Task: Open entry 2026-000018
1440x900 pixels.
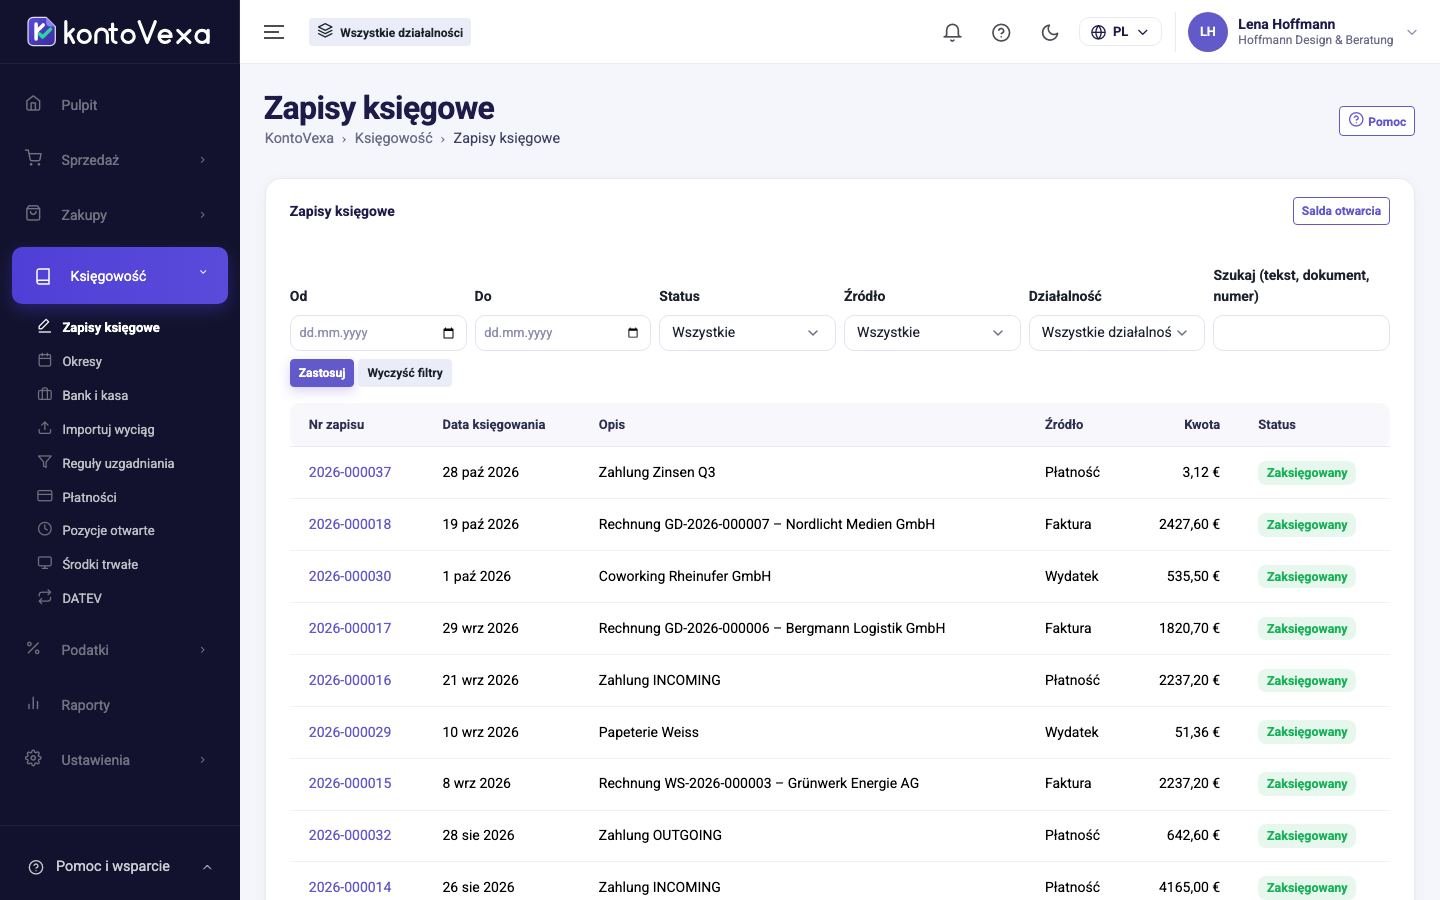Action: pyautogui.click(x=350, y=524)
